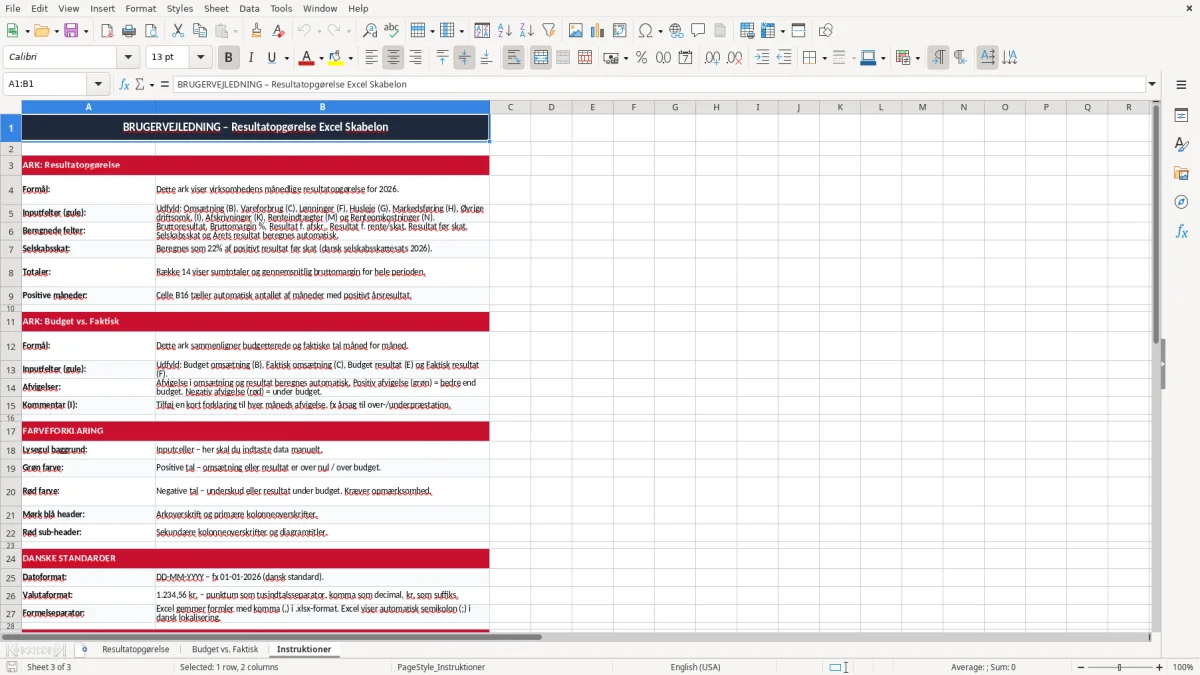Viewport: 1200px width, 675px height.
Task: Switch to the Budget vs. Faktisk sheet tab
Action: [x=225, y=649]
